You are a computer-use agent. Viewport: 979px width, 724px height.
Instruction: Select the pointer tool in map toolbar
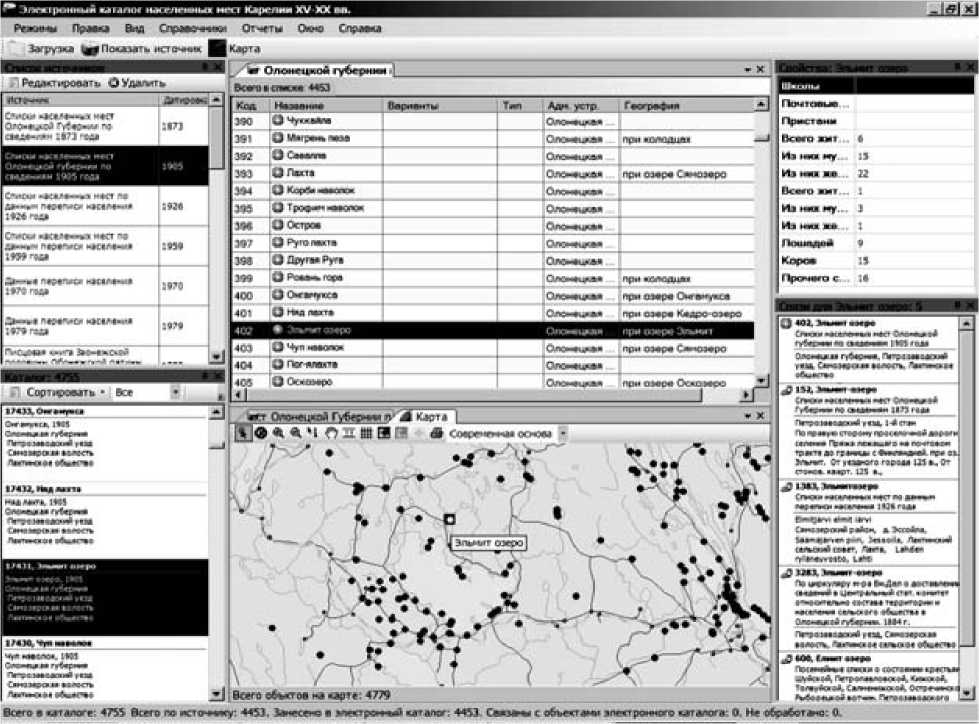pos(242,433)
